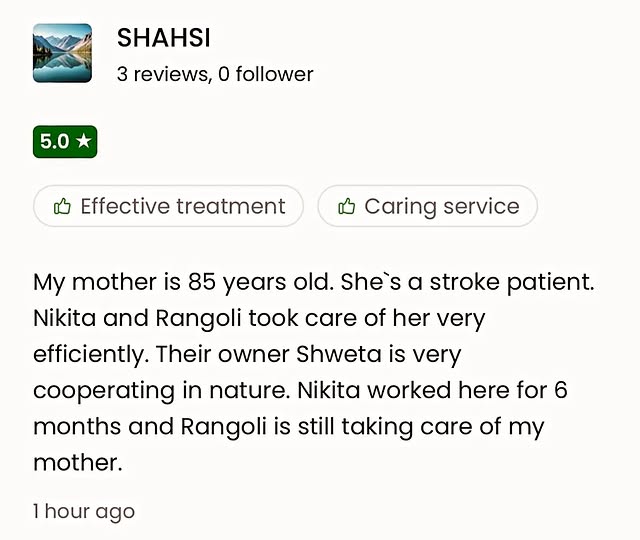This screenshot has width=640, height=540.
Task: Select the Effective treatment tag
Action: point(168,206)
